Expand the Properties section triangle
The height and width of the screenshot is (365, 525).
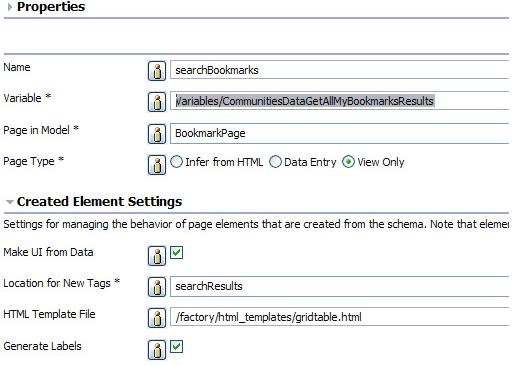(x=10, y=7)
